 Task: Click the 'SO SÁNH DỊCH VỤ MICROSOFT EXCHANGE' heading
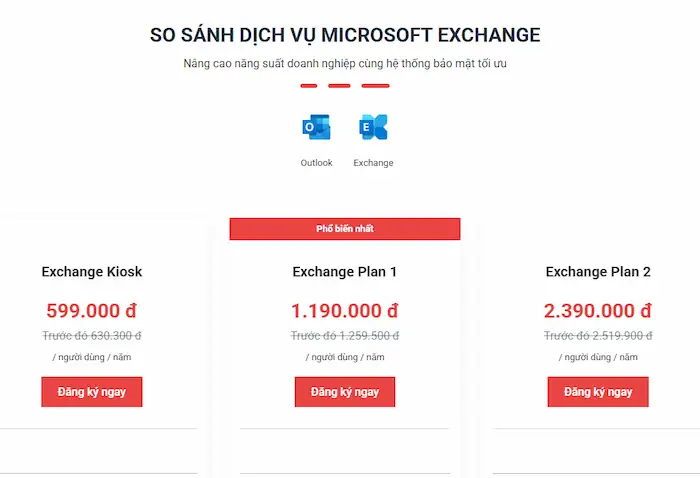coord(345,35)
